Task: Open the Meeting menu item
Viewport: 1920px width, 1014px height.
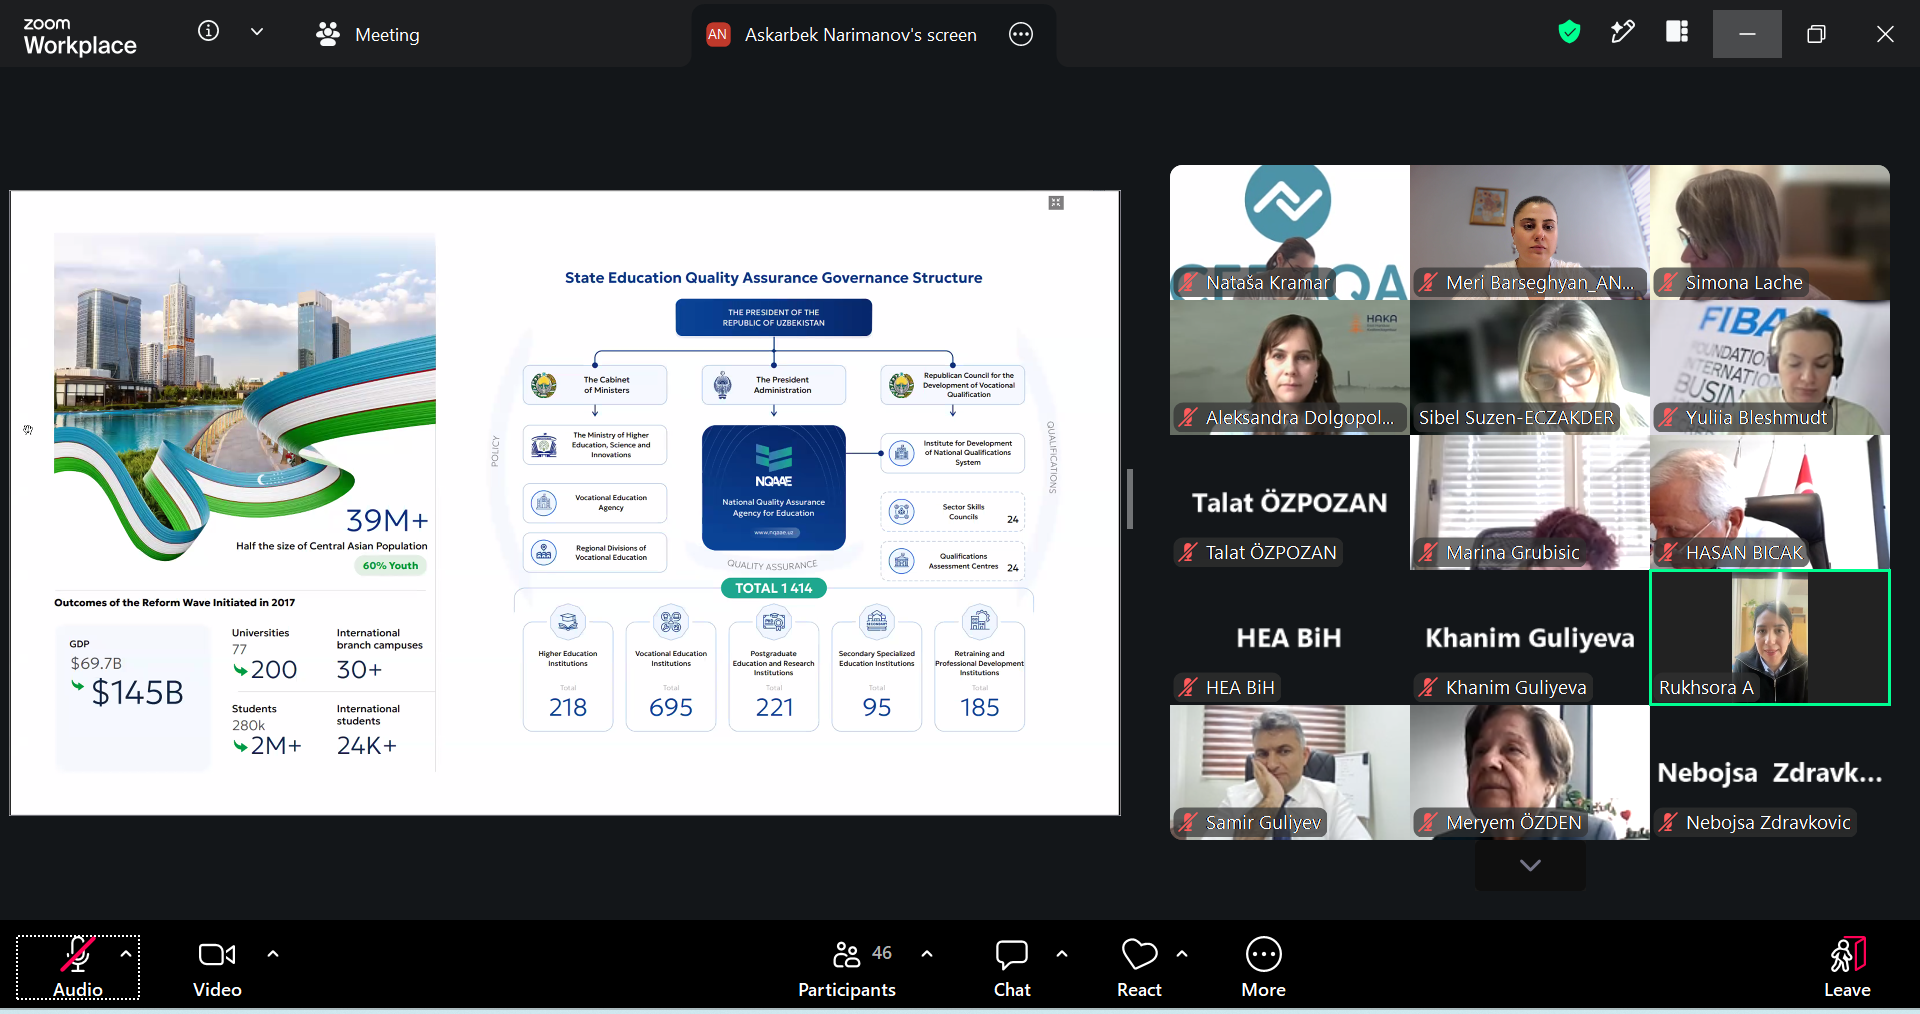Action: tap(368, 34)
